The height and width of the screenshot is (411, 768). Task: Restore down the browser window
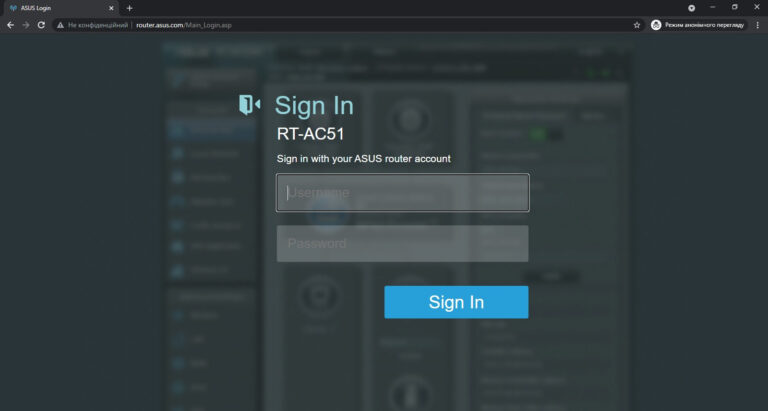pos(734,8)
